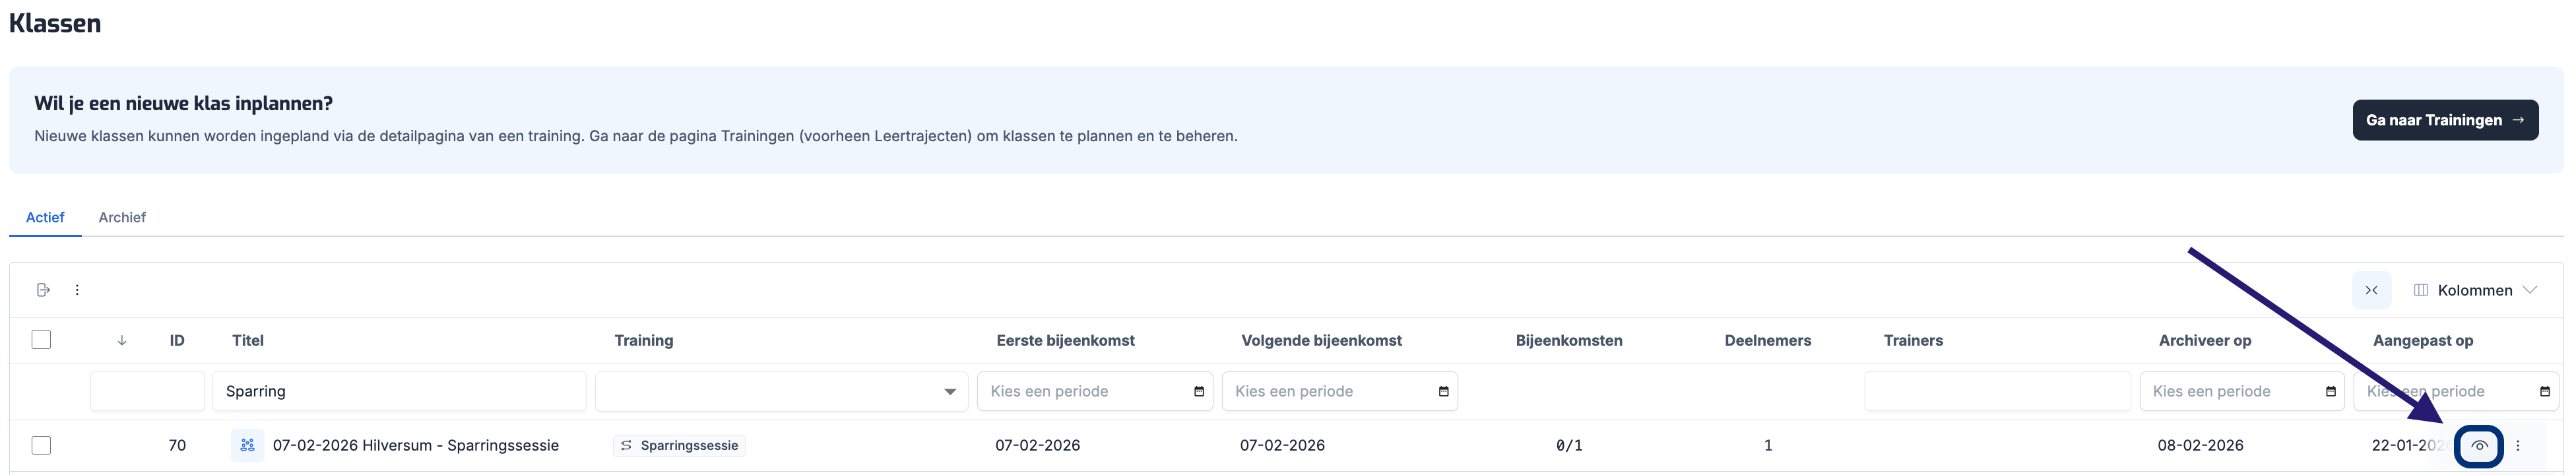Tick the select-all checkbox in the header
The image size is (2576, 475).
click(41, 340)
